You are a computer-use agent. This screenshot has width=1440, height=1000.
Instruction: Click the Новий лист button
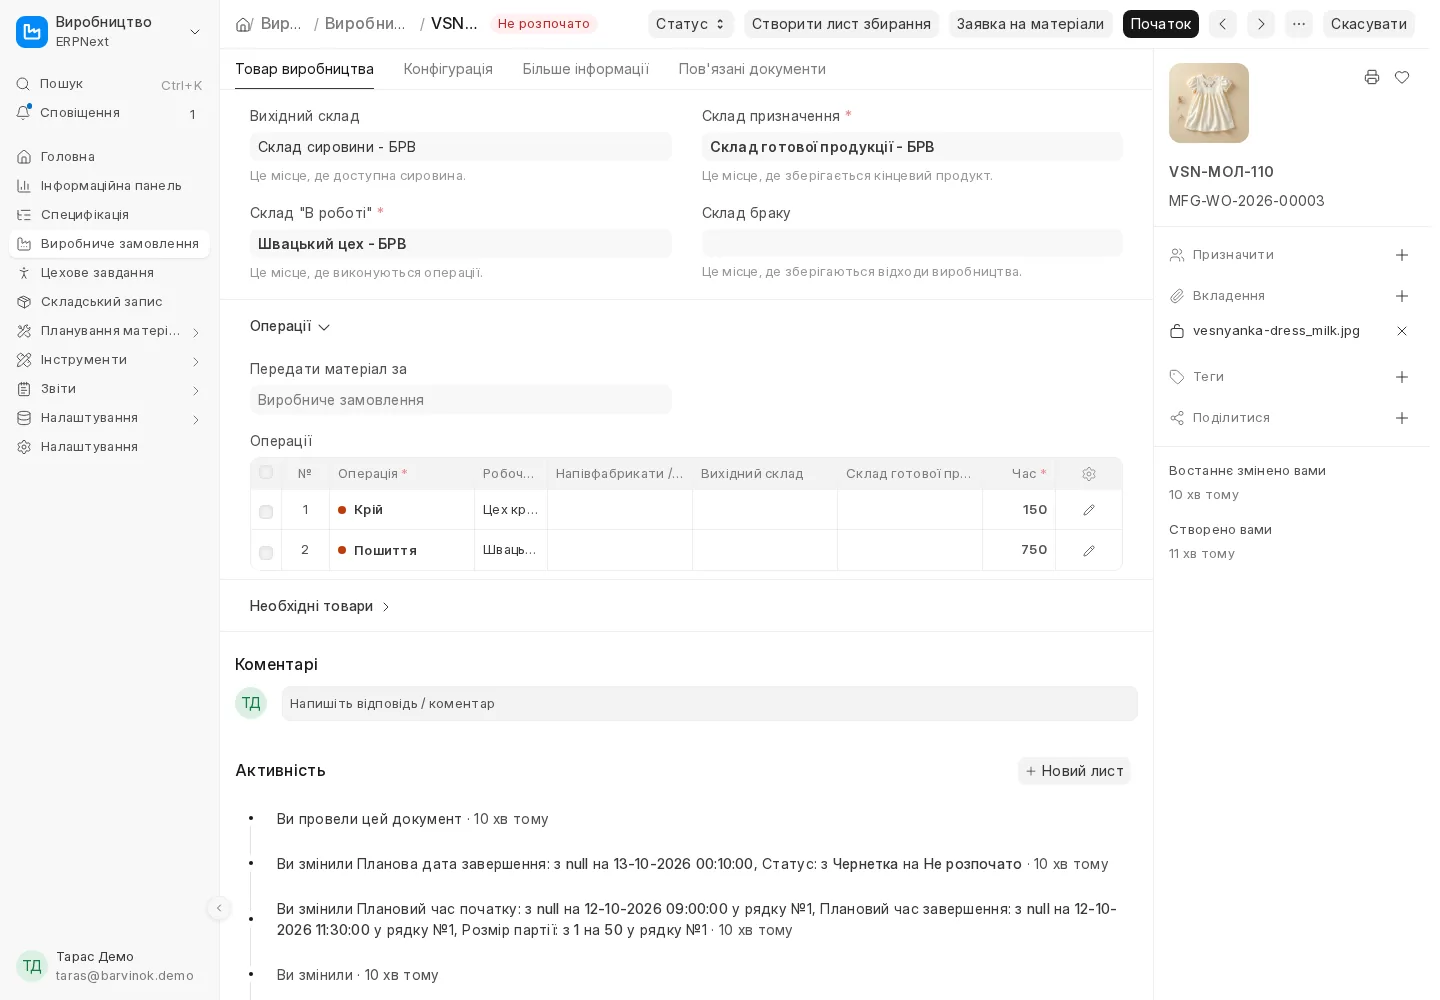click(1074, 771)
